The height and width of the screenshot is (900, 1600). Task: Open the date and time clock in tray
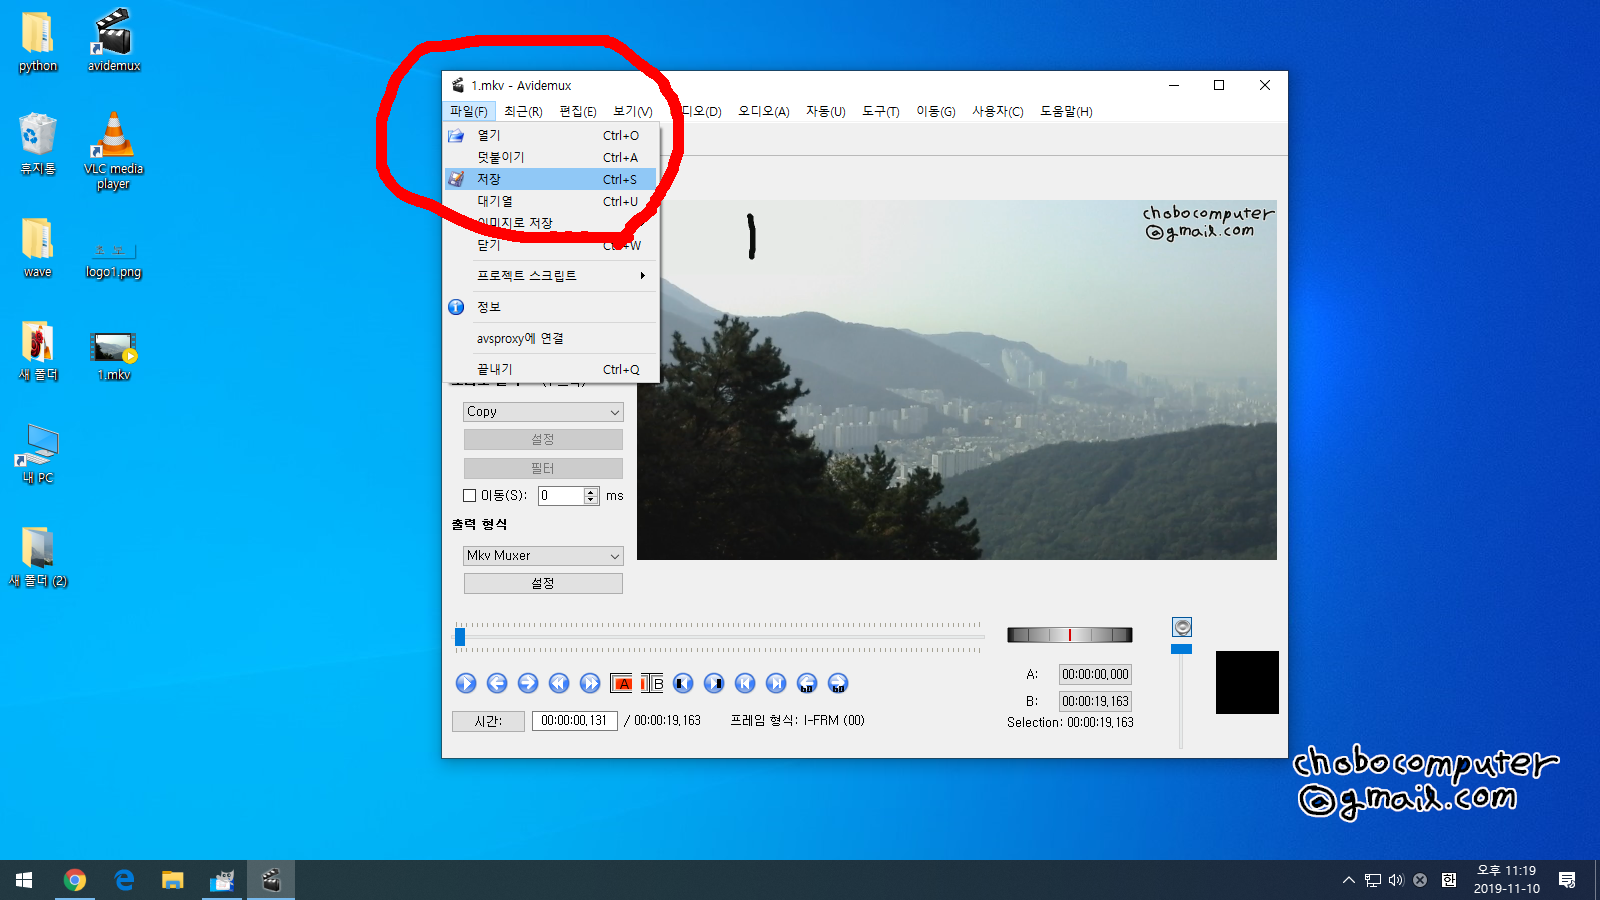coord(1506,880)
